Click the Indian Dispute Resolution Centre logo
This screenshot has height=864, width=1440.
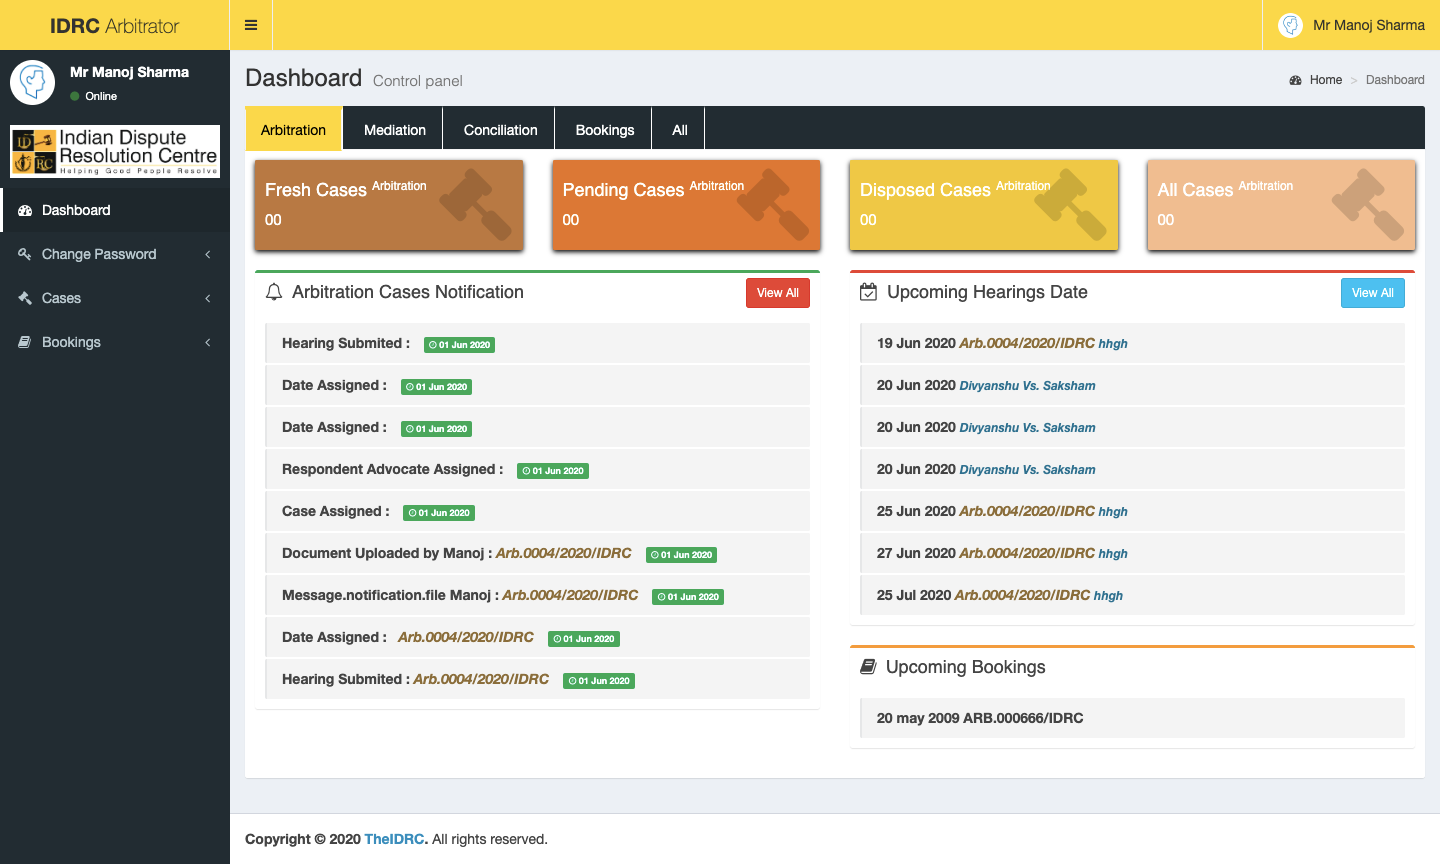pyautogui.click(x=115, y=151)
